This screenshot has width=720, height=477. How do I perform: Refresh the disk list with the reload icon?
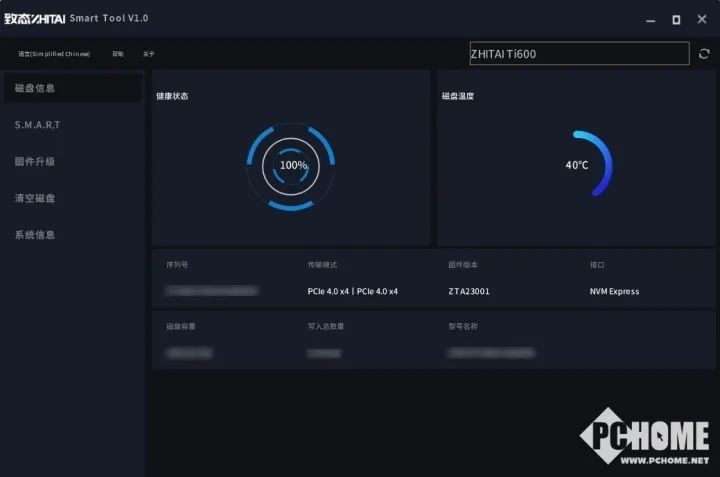(704, 54)
